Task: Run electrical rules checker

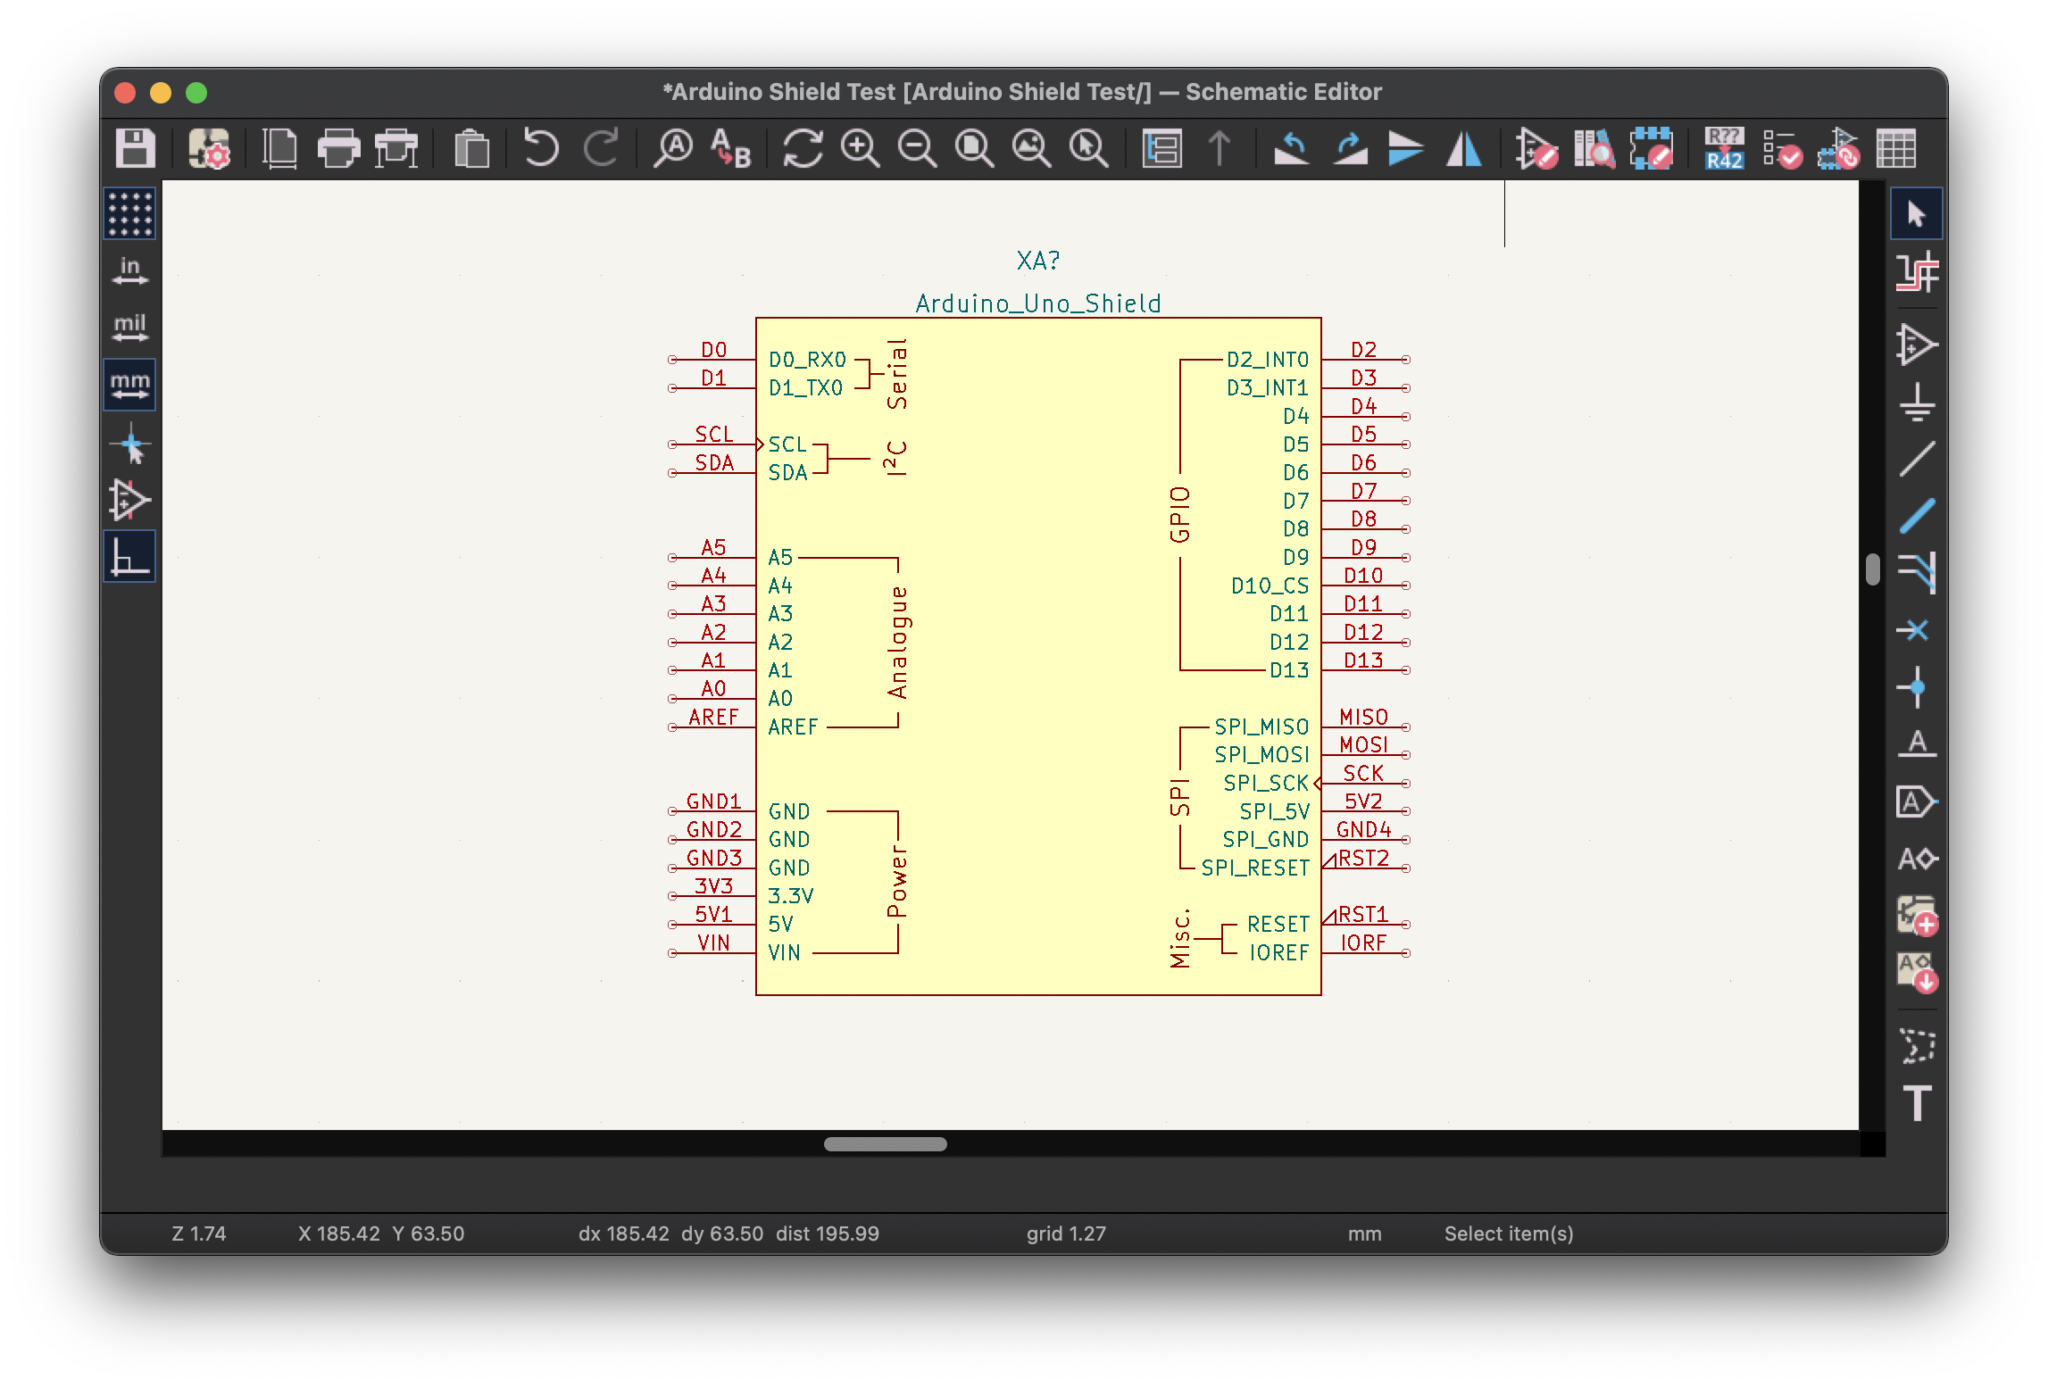Action: pos(1782,149)
